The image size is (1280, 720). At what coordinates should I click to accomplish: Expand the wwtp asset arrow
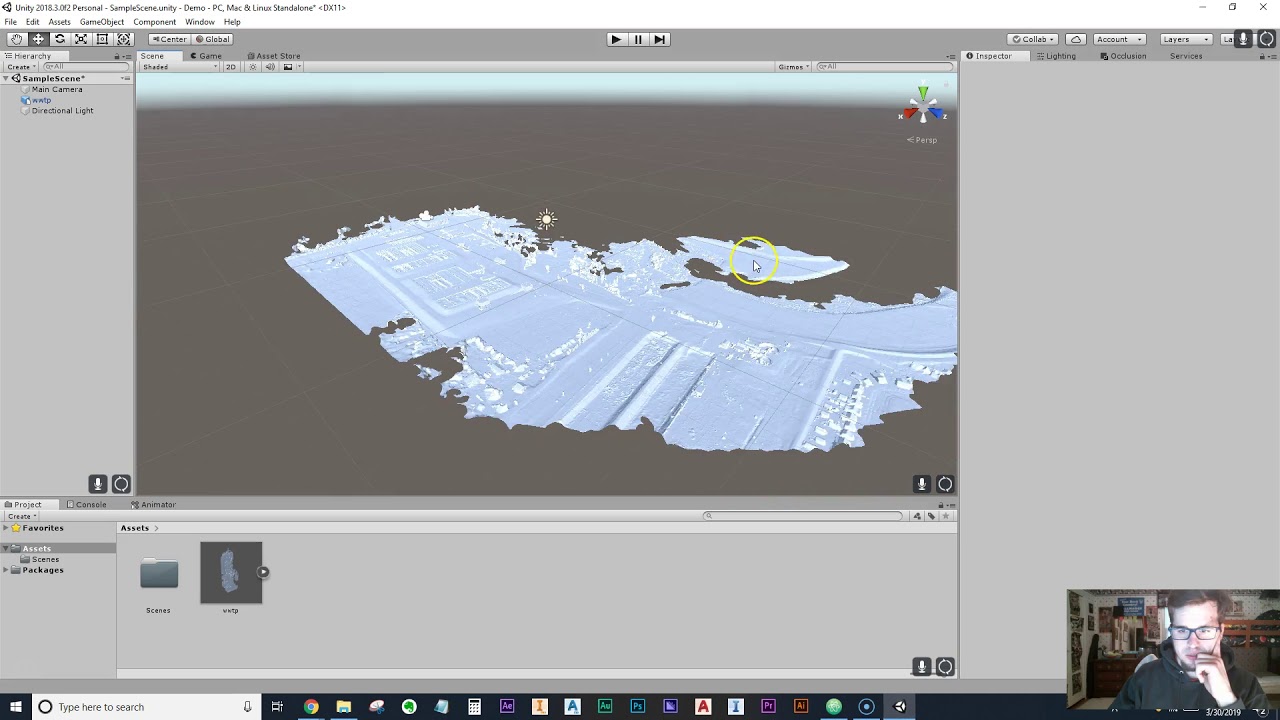[263, 573]
